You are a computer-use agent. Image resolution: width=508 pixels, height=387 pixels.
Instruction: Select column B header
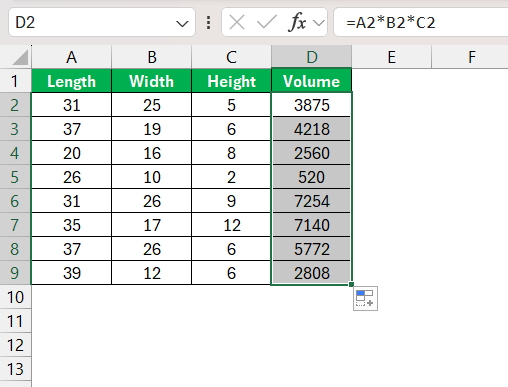pyautogui.click(x=152, y=57)
